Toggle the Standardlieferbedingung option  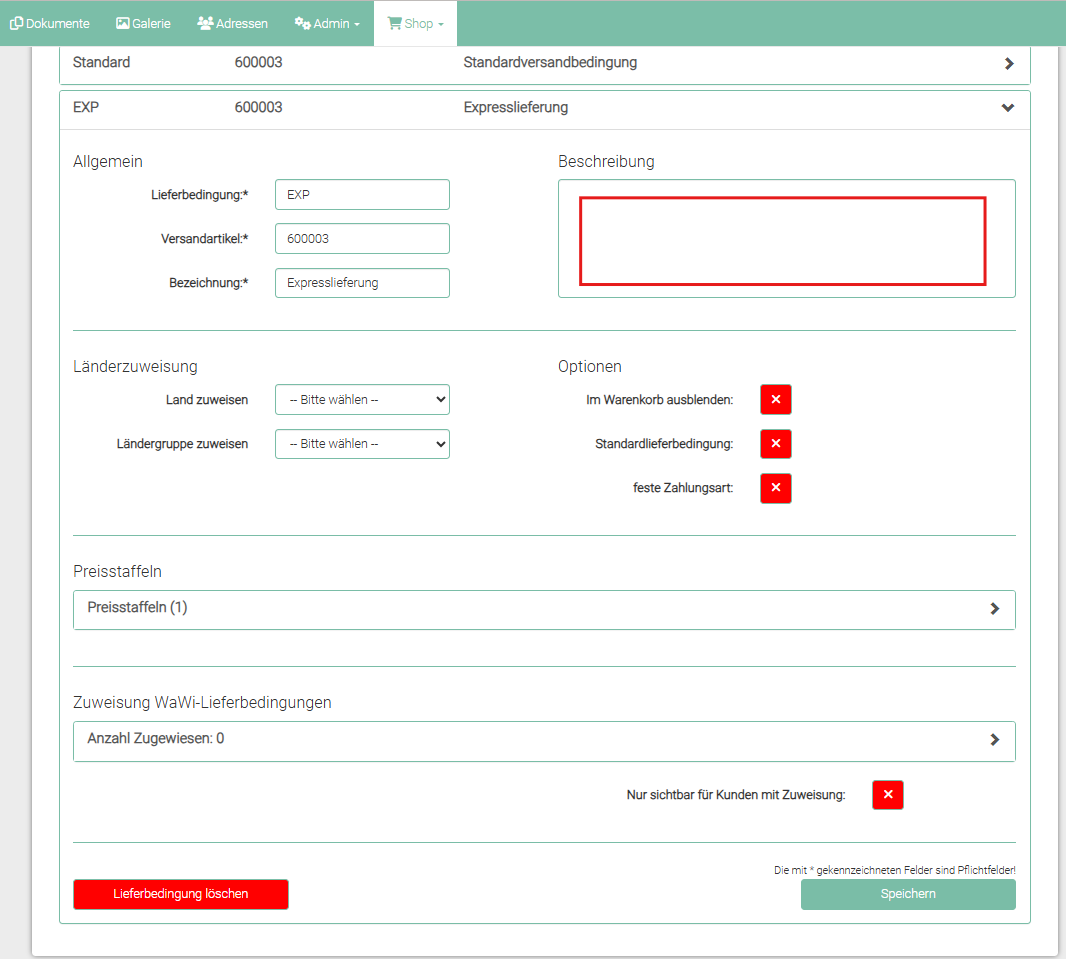(x=775, y=444)
